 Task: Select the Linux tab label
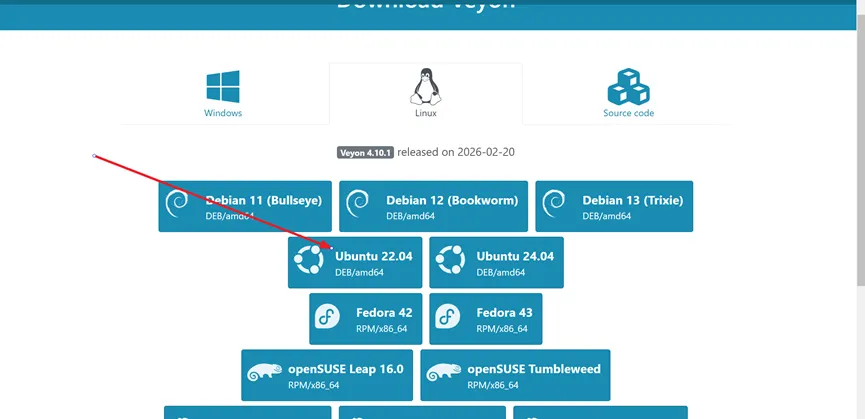point(425,113)
